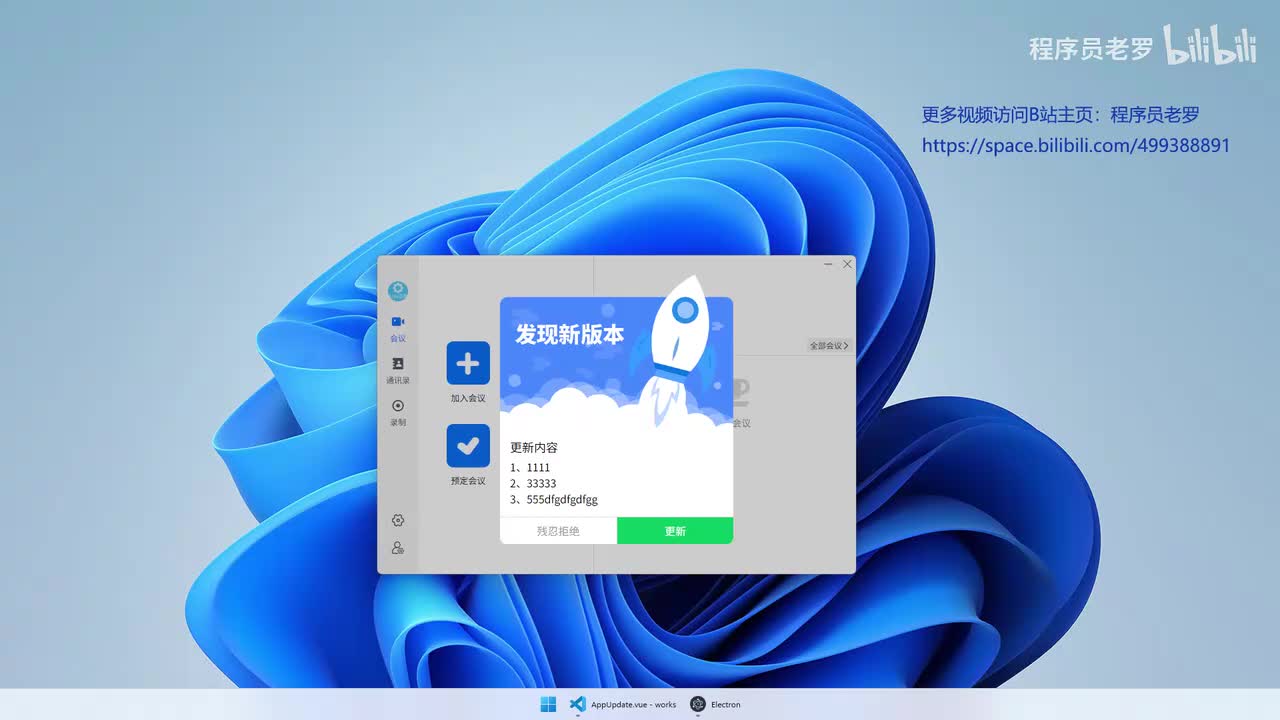The image size is (1280, 720).
Task: Expand 全部会议 all meetings link
Action: [829, 346]
